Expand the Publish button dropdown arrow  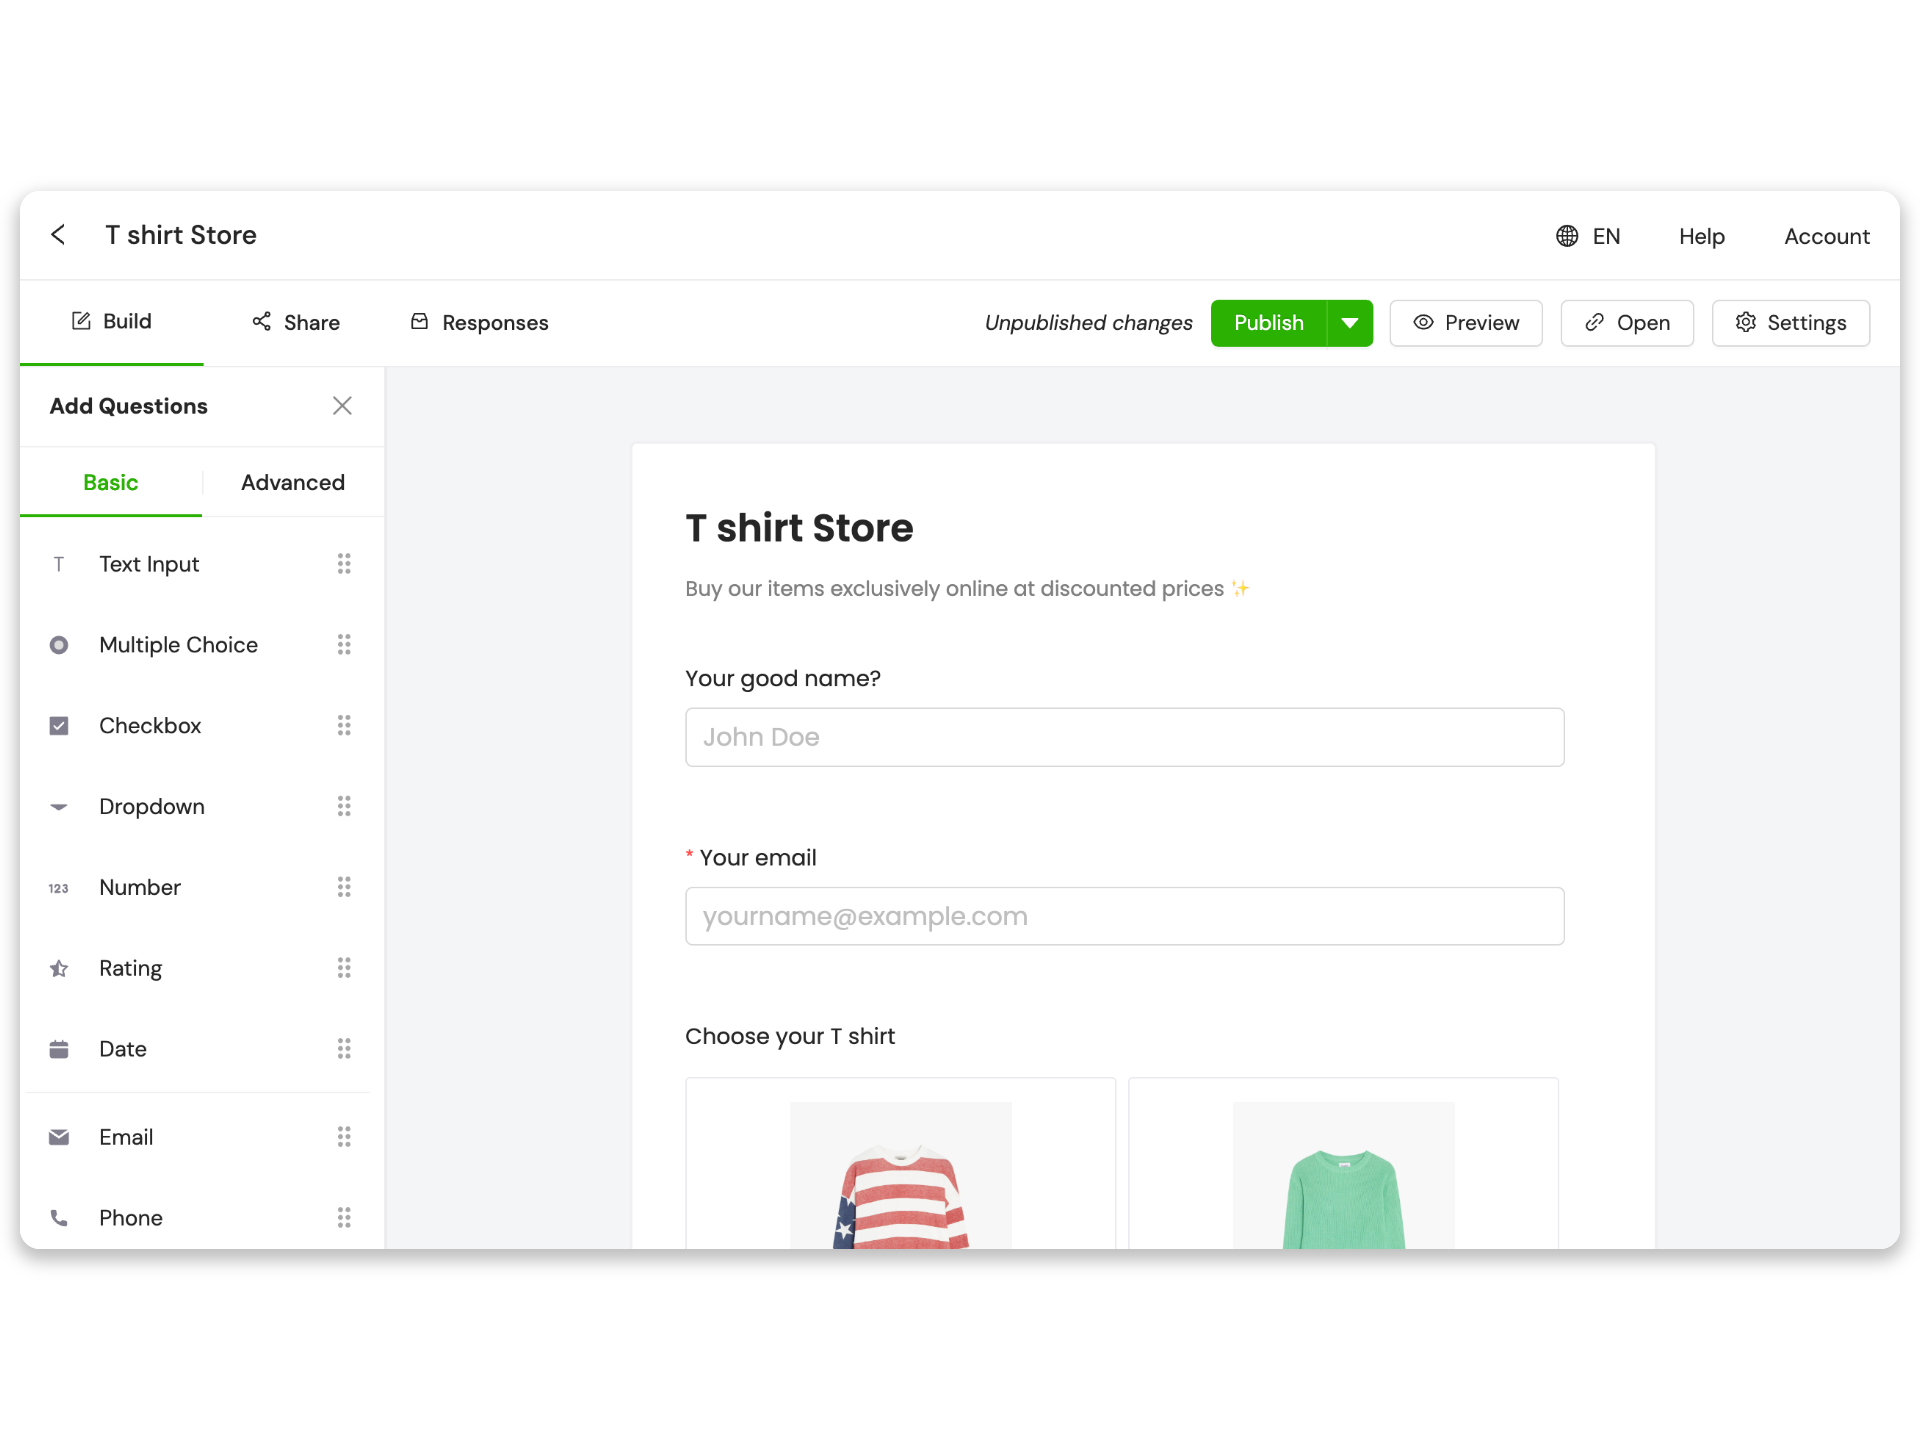pyautogui.click(x=1349, y=323)
